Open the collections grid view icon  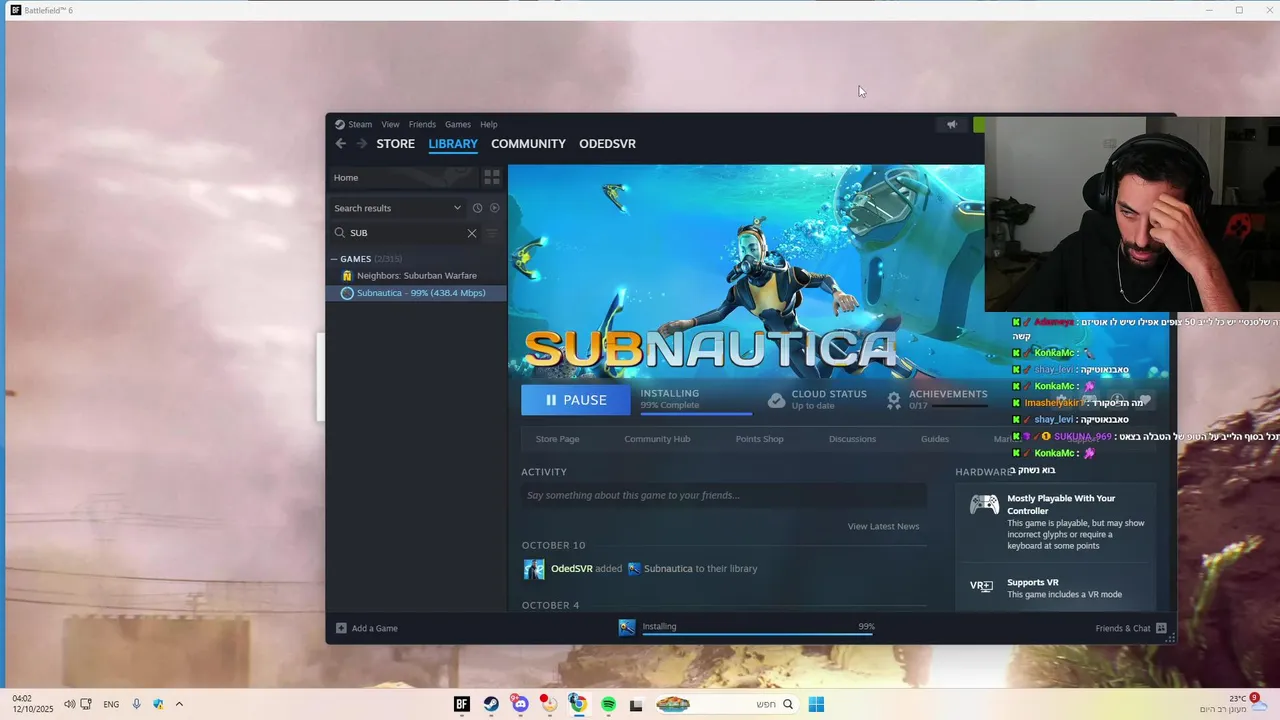click(492, 177)
